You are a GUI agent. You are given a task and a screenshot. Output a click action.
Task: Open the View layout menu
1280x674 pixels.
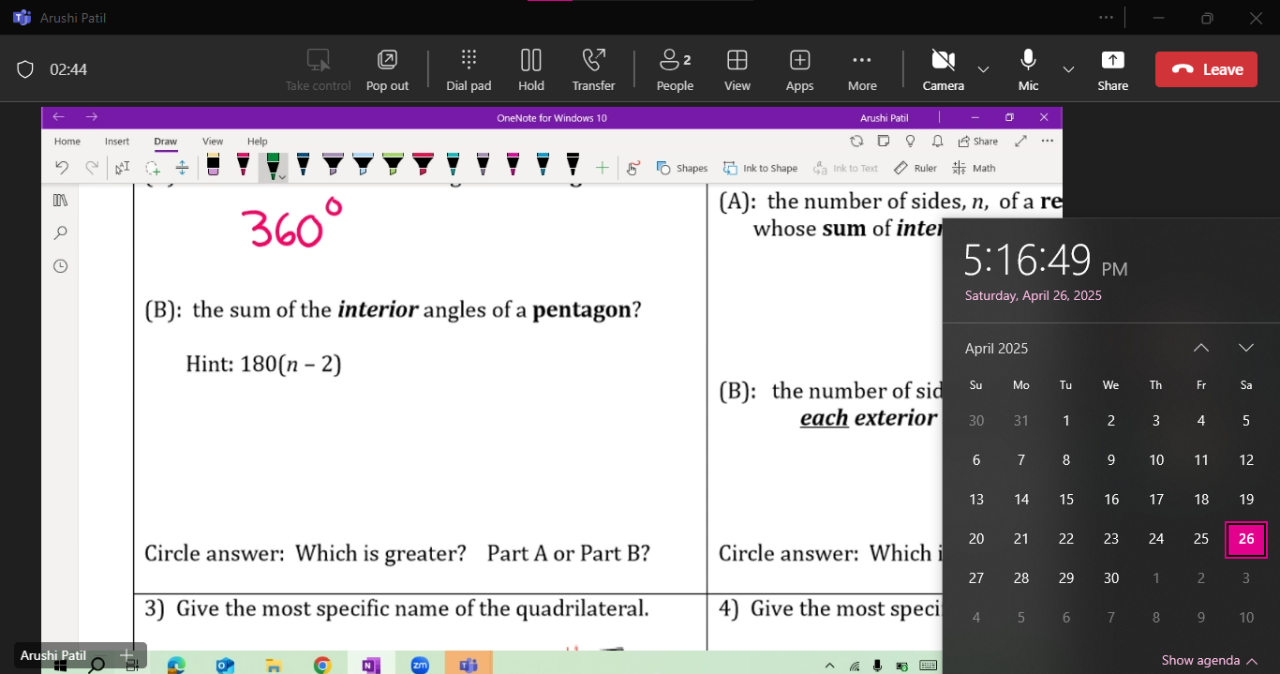click(x=737, y=69)
